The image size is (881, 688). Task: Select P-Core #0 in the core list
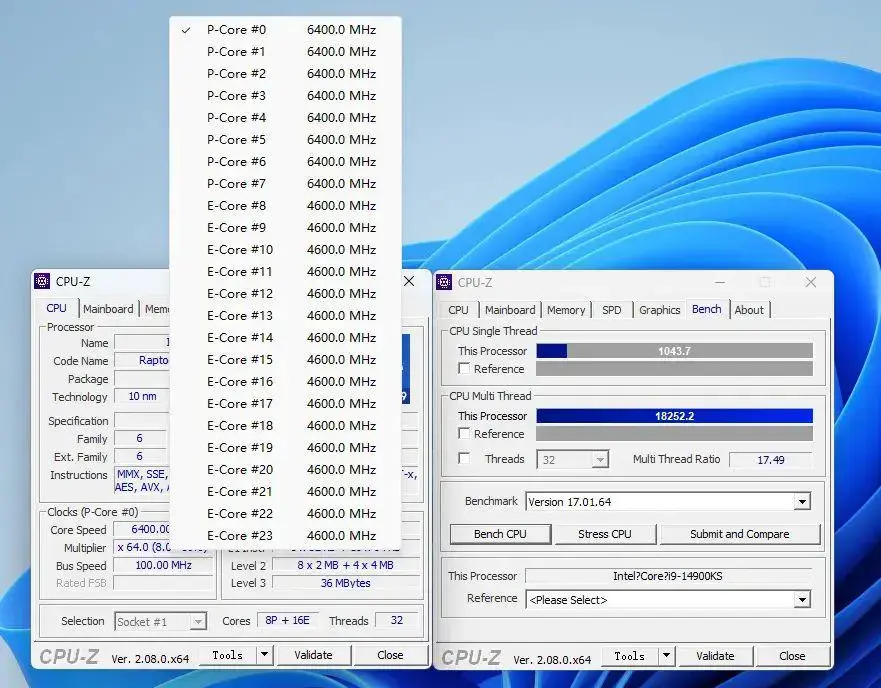point(285,30)
